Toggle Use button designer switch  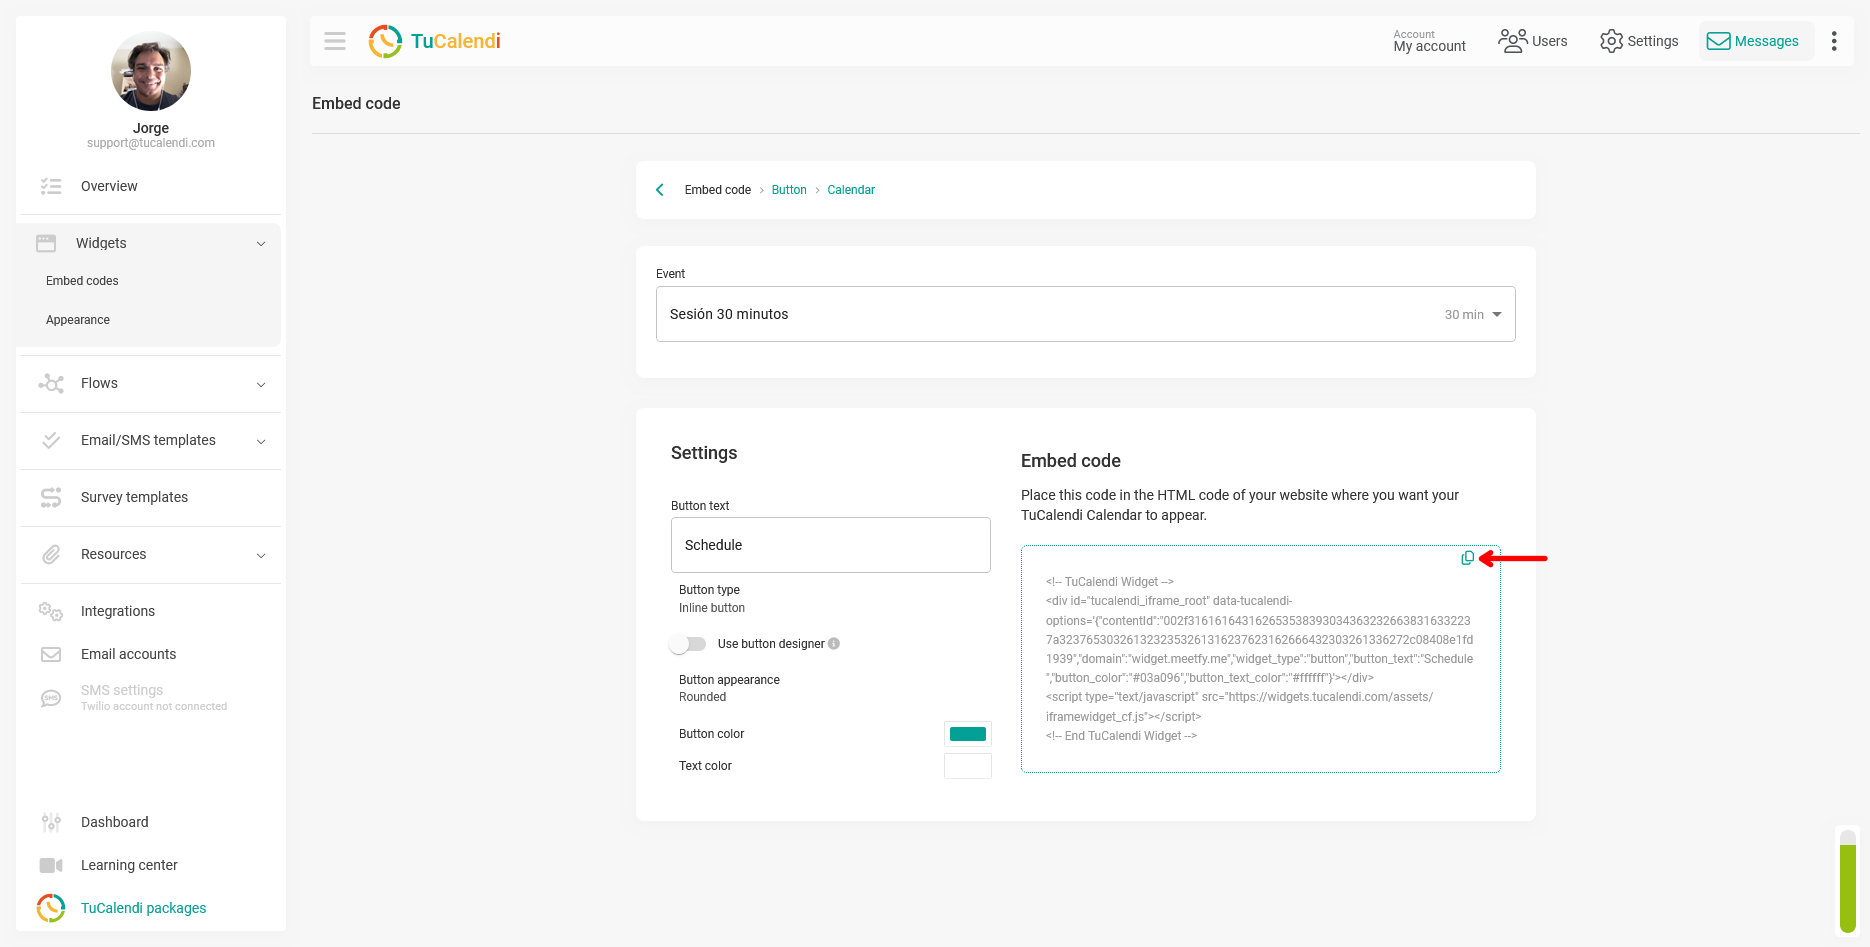[688, 644]
